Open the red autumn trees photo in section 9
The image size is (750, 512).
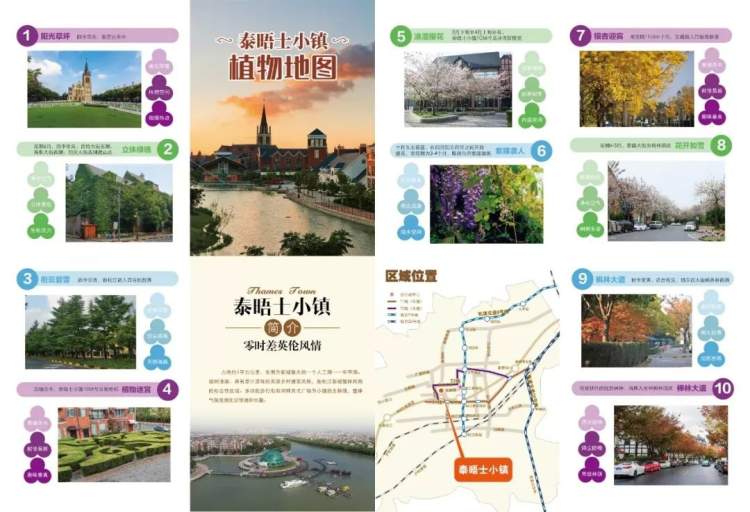[x=637, y=331]
